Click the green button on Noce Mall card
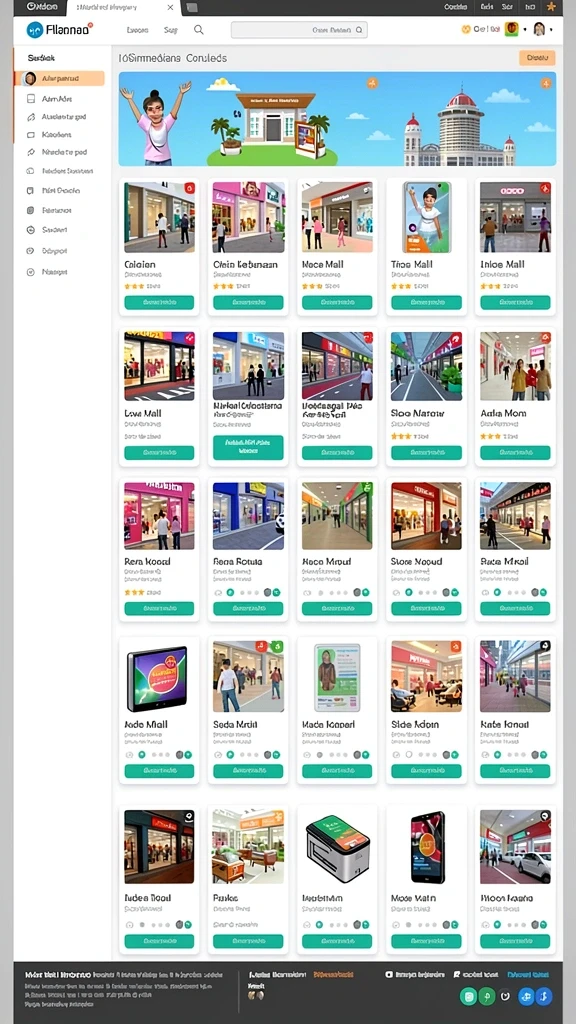576x1024 pixels. tap(337, 302)
